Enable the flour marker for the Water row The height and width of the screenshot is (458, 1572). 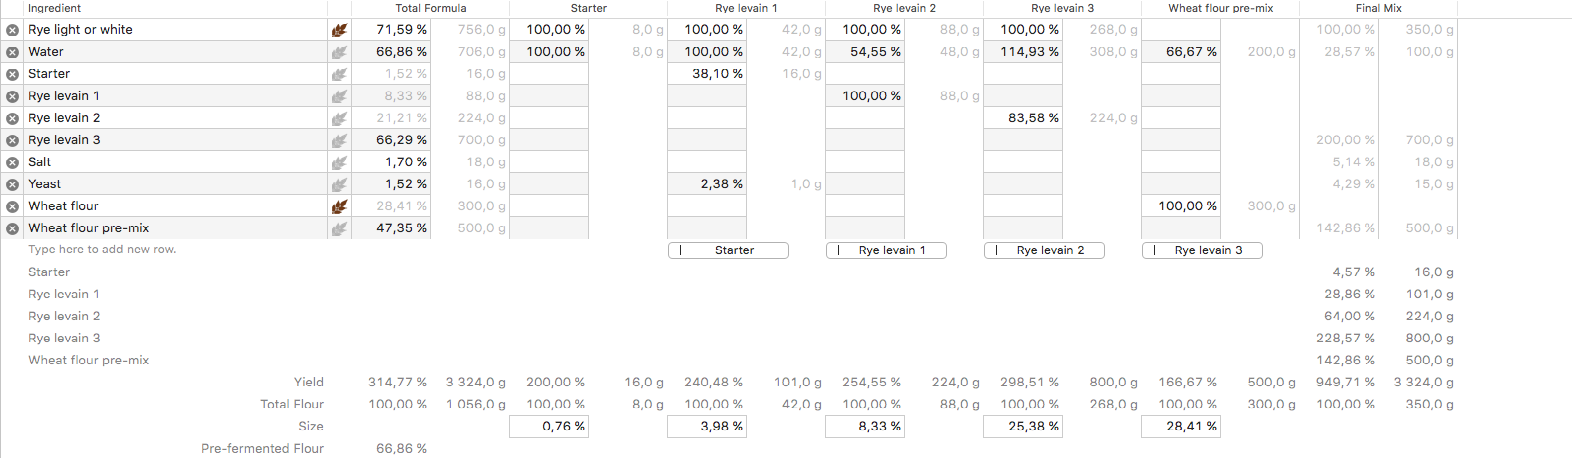coord(339,52)
